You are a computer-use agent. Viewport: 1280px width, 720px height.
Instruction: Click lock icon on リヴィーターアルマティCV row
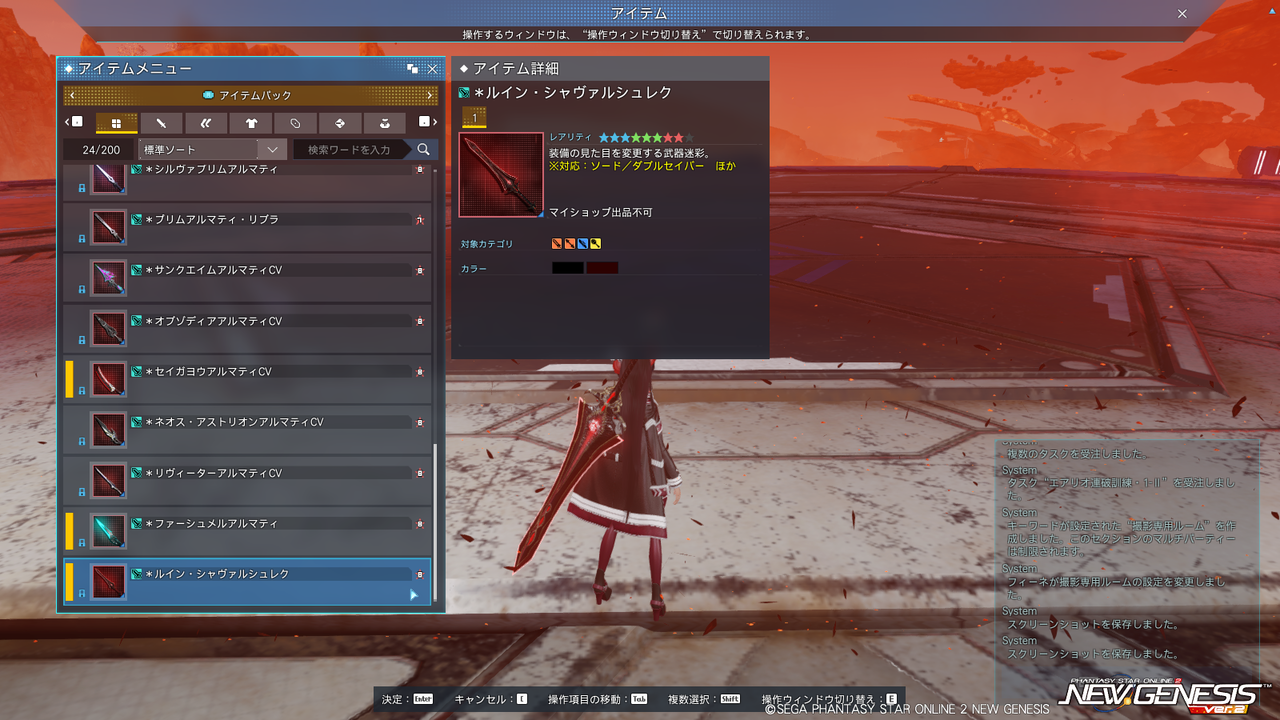pos(82,493)
